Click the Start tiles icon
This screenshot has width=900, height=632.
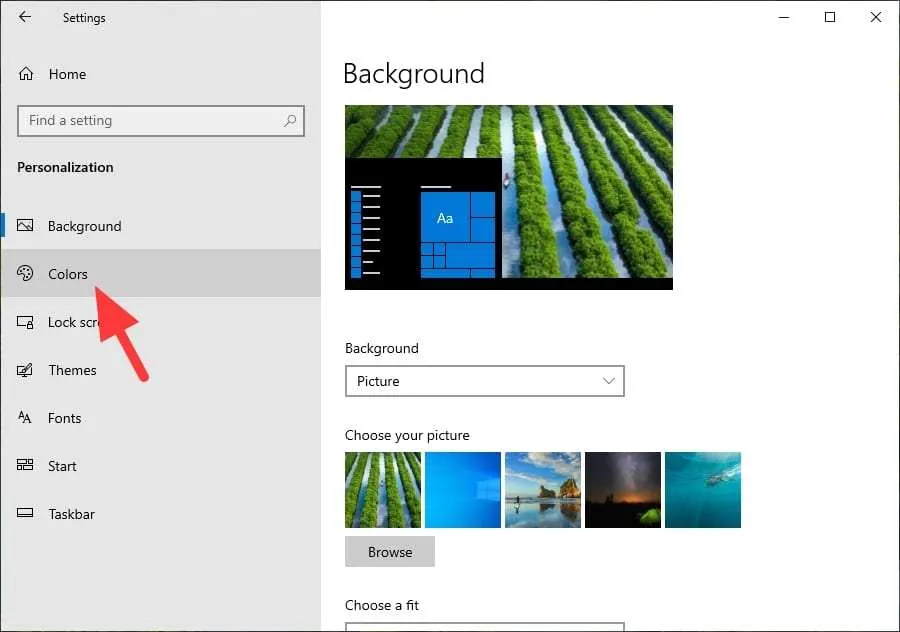pyautogui.click(x=25, y=465)
